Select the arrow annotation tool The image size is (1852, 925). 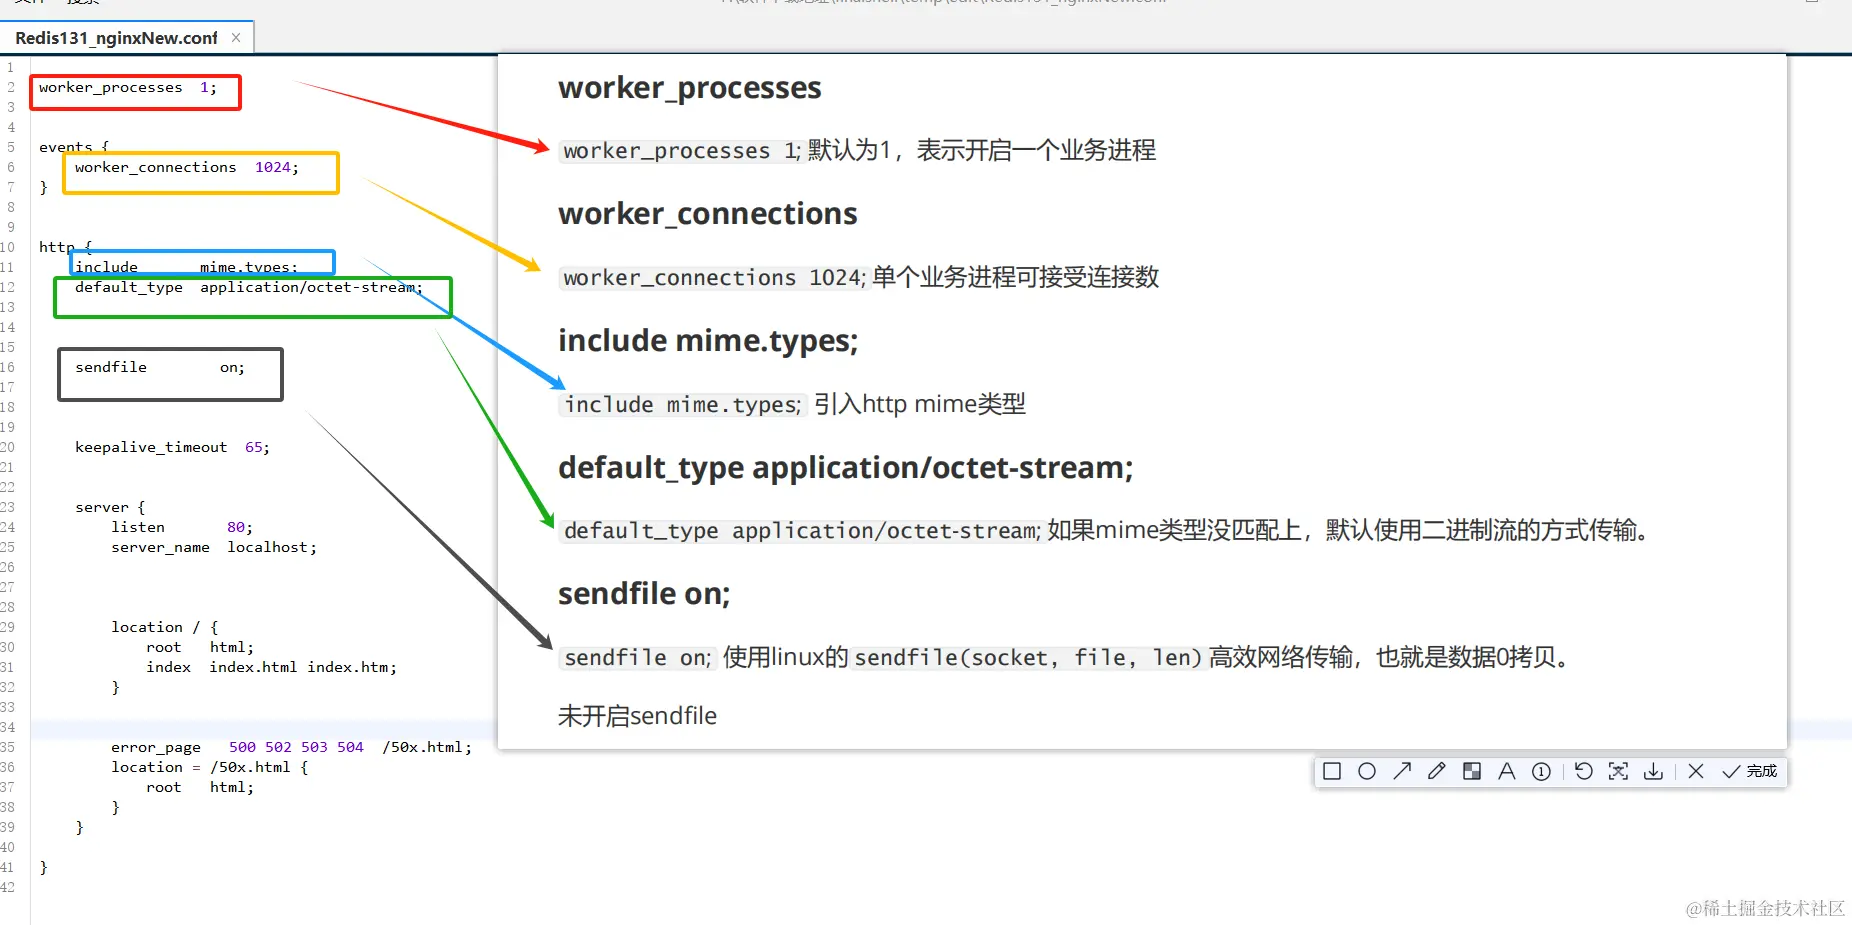1402,771
